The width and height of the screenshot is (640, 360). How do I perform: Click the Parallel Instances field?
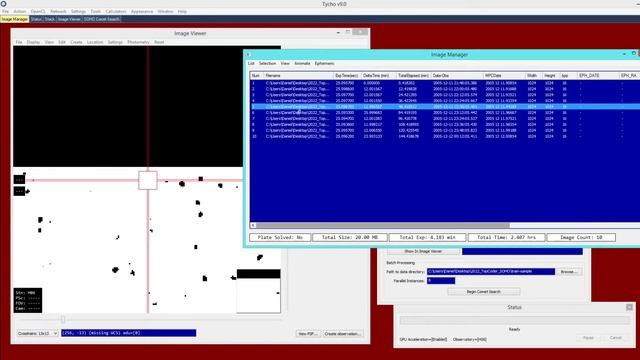pyautogui.click(x=441, y=281)
